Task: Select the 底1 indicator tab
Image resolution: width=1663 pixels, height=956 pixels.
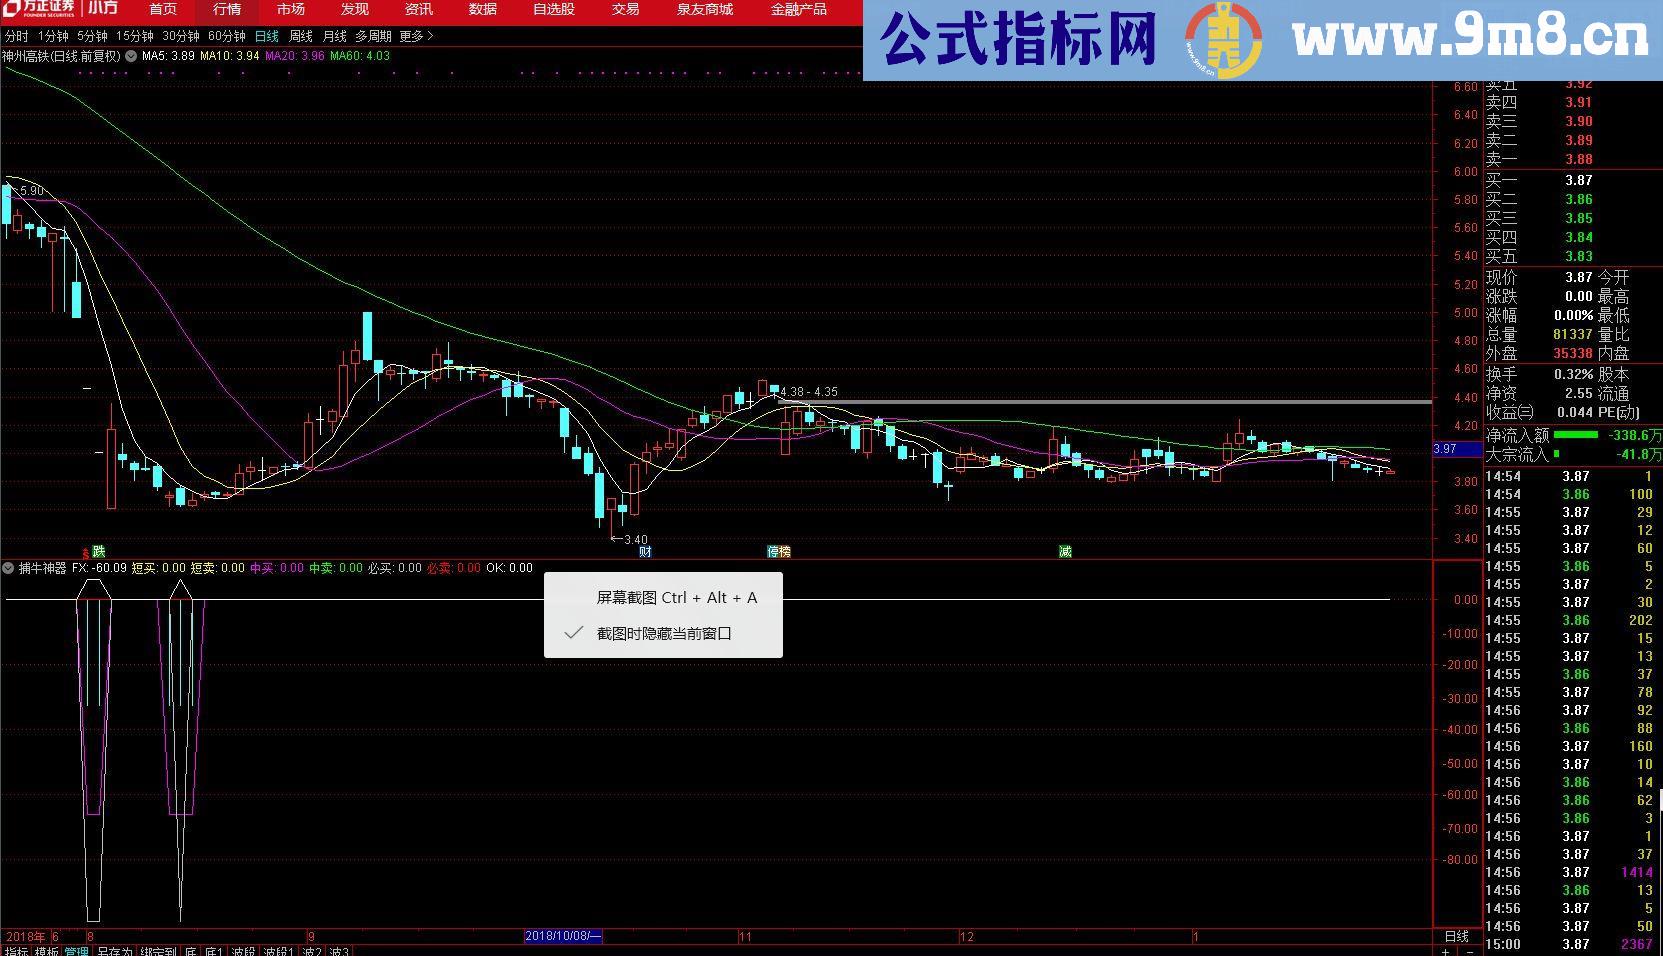Action: (x=214, y=951)
